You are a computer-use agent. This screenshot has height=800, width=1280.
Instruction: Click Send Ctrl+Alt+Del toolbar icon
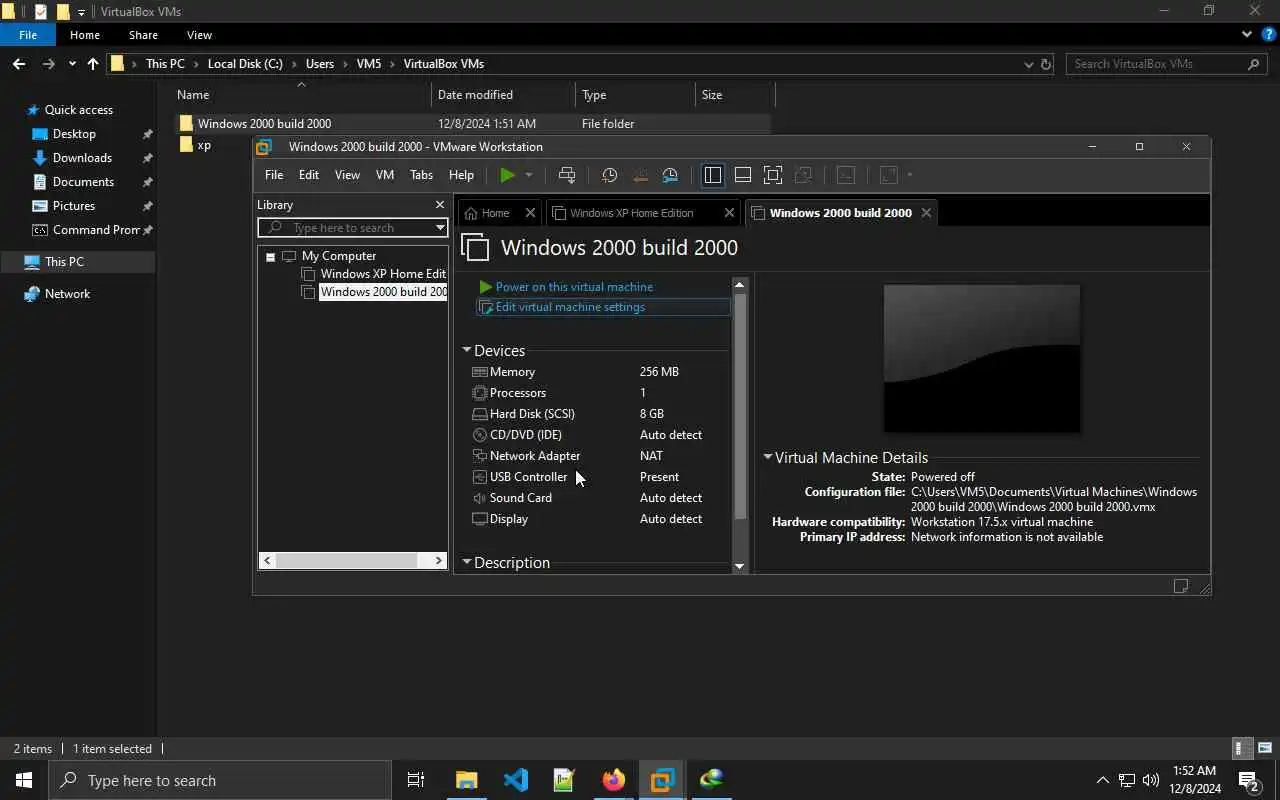(x=567, y=175)
